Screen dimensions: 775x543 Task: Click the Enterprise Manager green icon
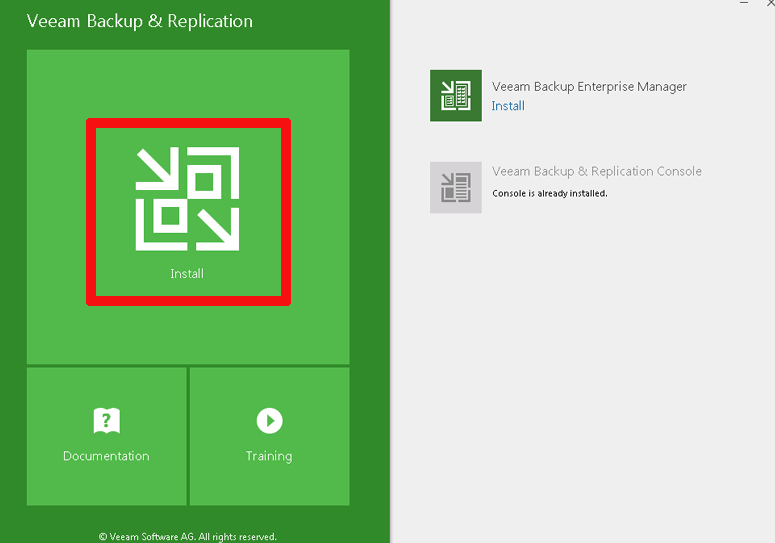pos(456,95)
